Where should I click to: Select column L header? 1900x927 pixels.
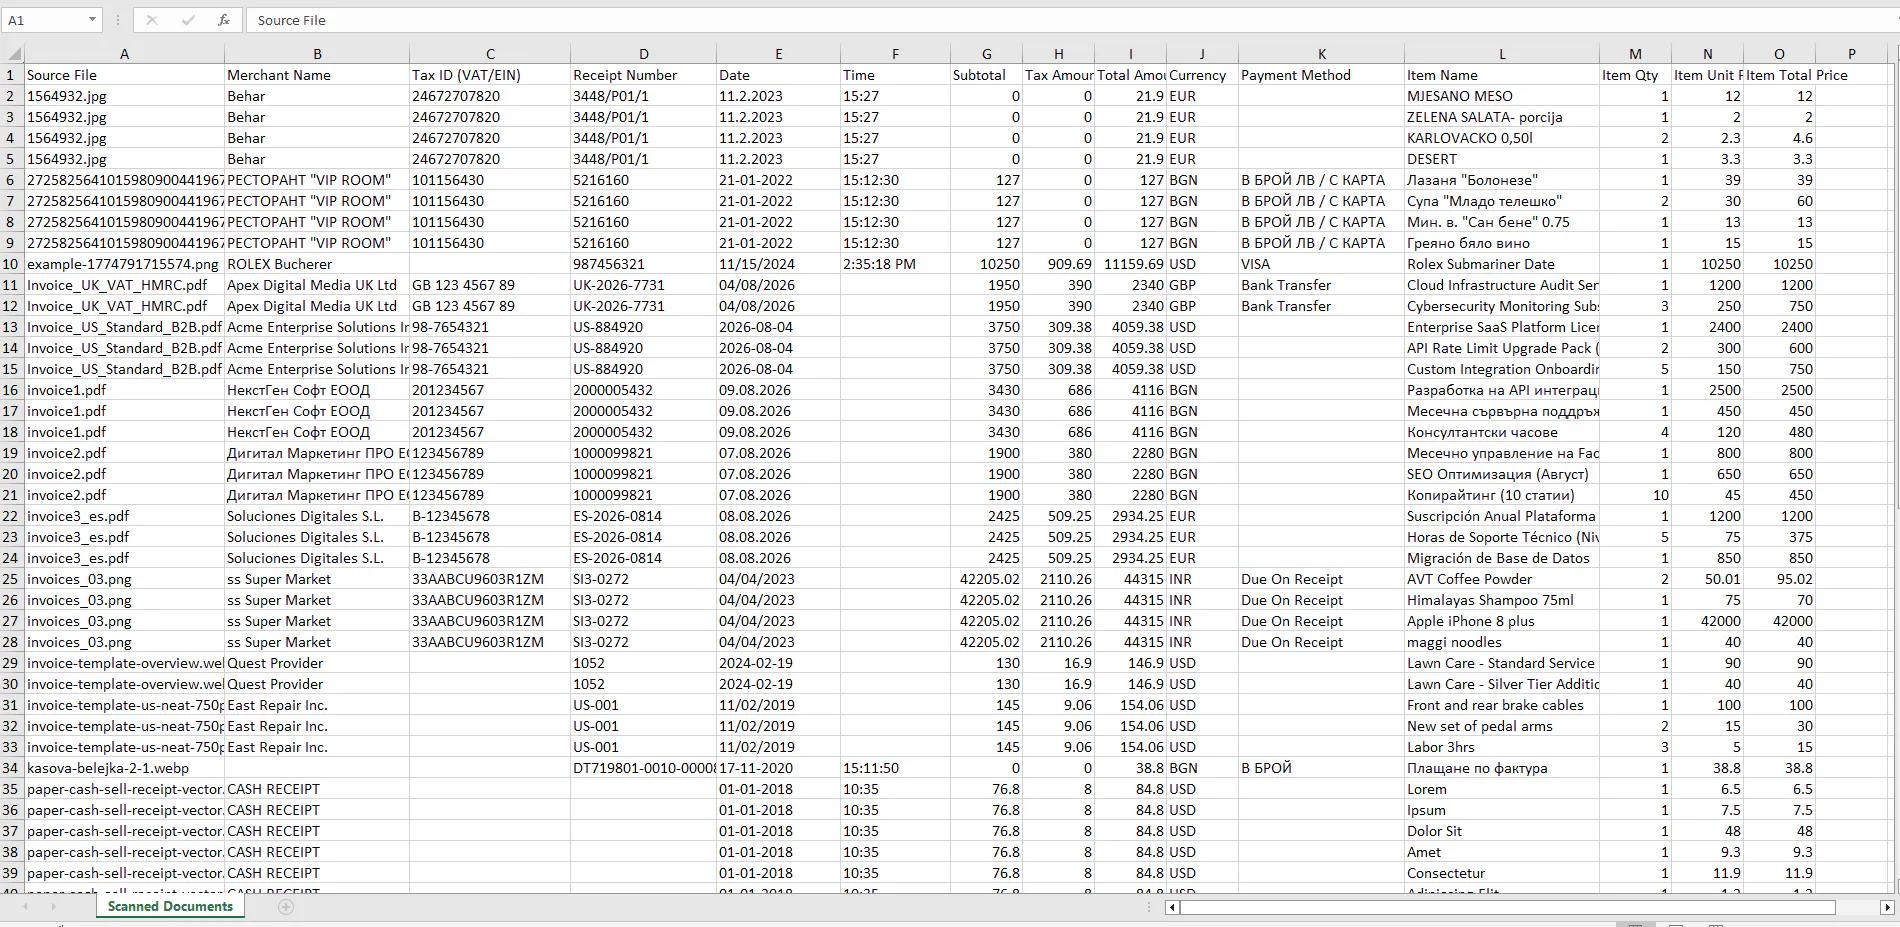pyautogui.click(x=1502, y=54)
